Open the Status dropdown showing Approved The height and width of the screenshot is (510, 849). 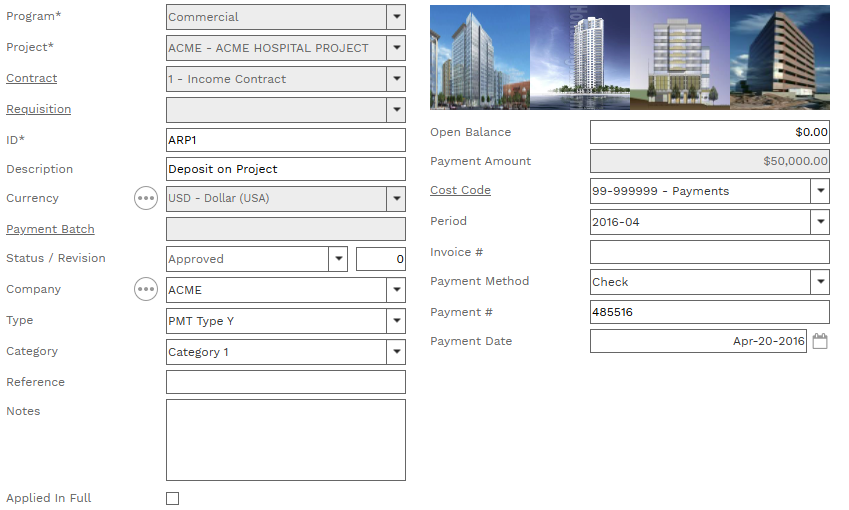337,259
